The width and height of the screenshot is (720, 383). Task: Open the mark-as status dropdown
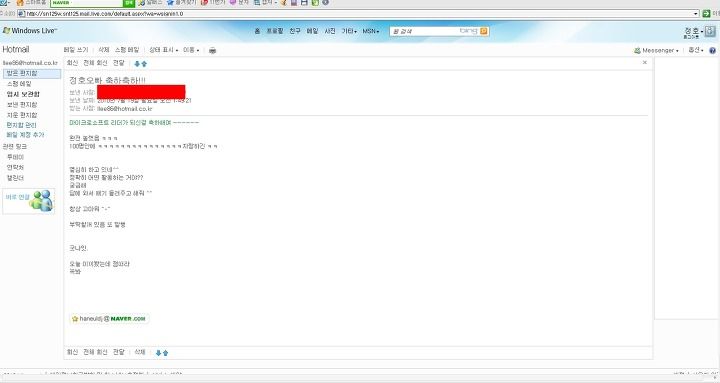pos(163,50)
